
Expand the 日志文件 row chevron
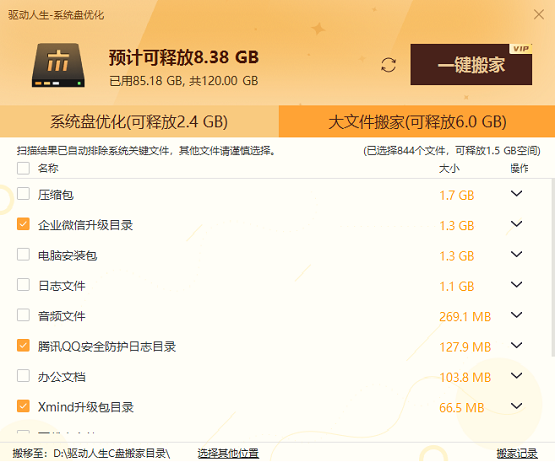pyautogui.click(x=516, y=285)
